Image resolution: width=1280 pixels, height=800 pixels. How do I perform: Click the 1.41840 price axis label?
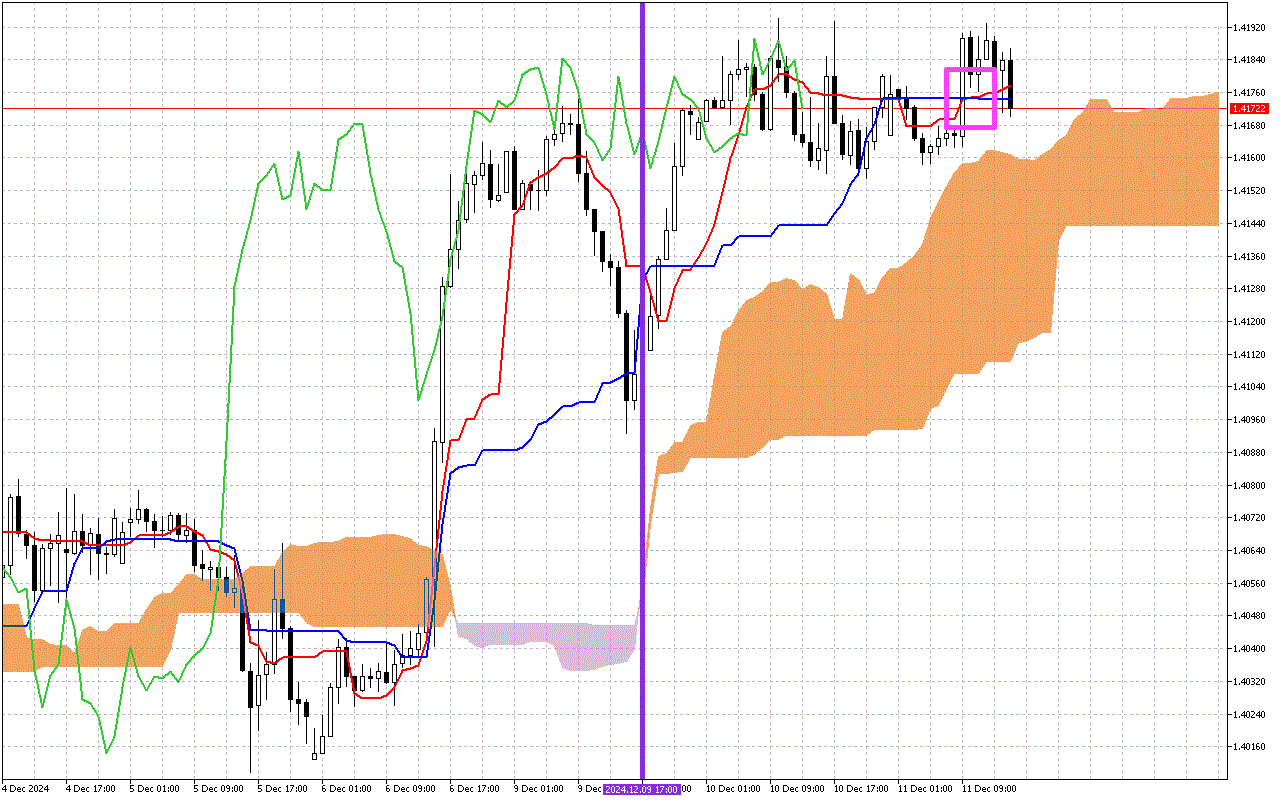point(1250,61)
